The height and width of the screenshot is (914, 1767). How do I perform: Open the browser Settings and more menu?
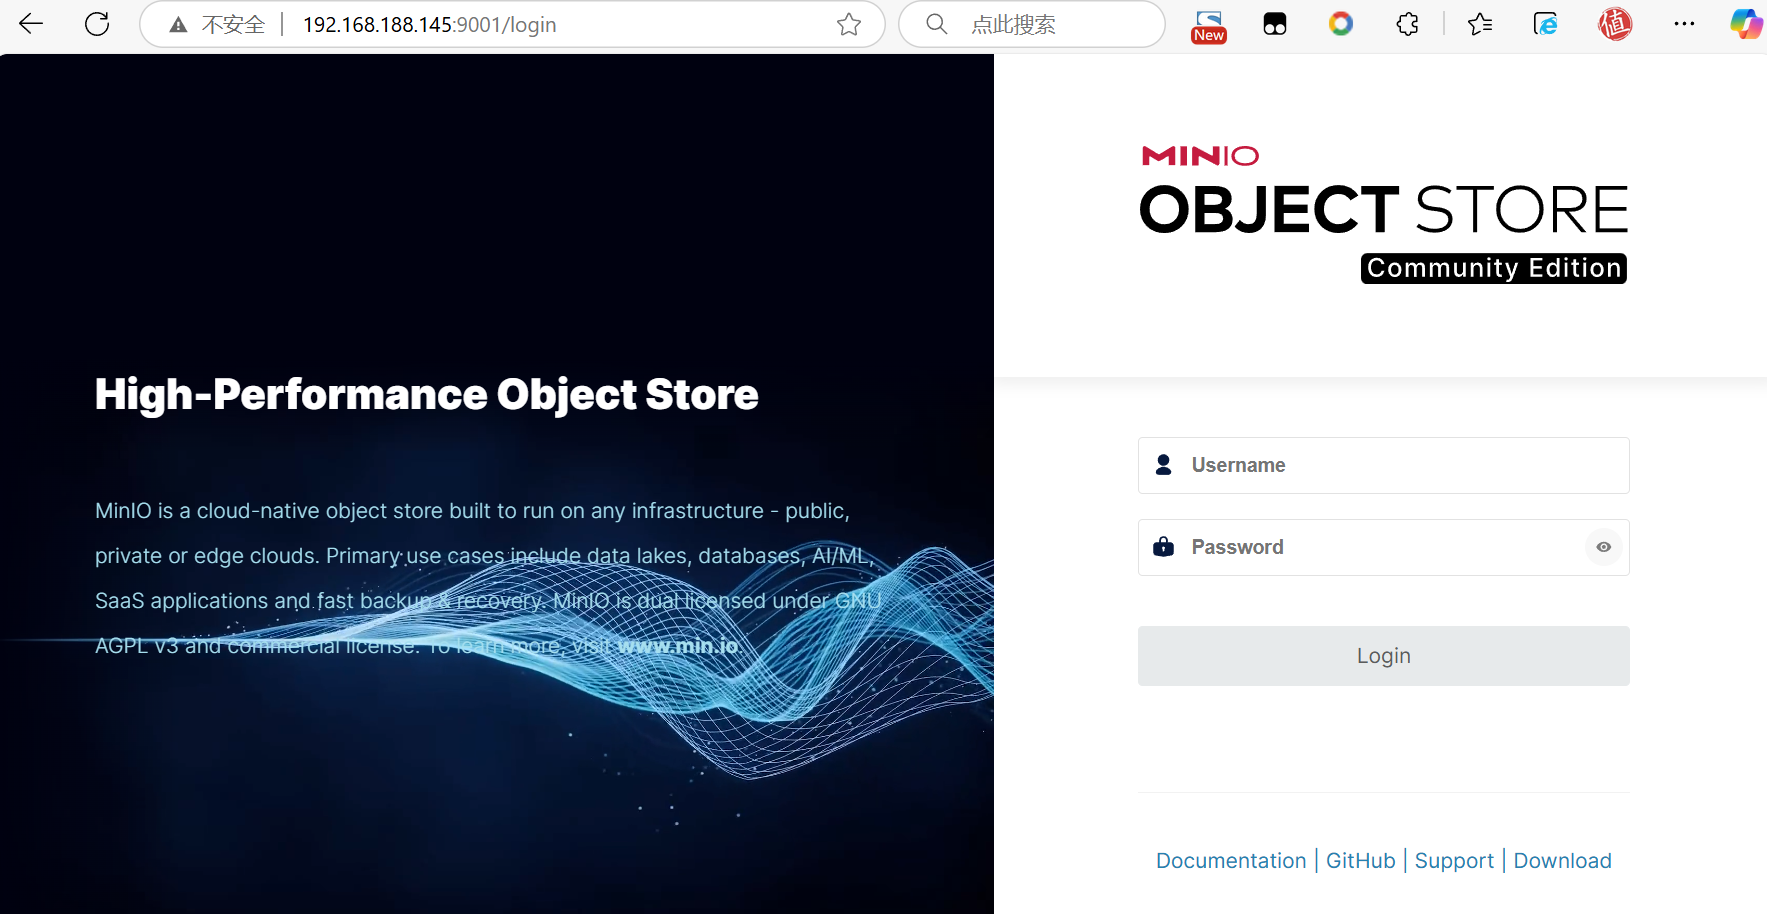tap(1684, 24)
